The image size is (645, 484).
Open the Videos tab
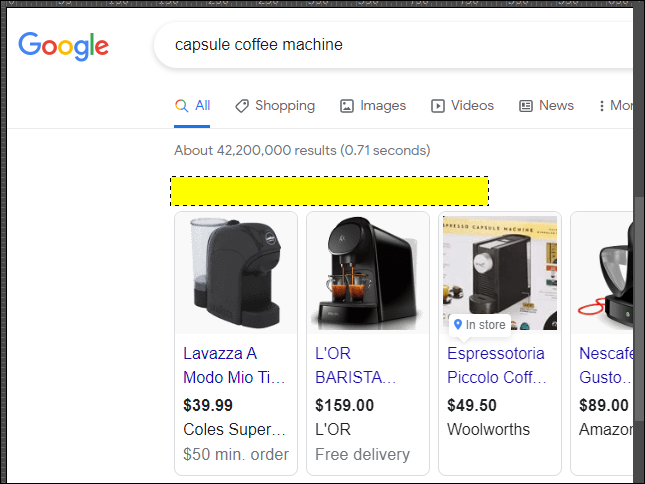(x=462, y=106)
